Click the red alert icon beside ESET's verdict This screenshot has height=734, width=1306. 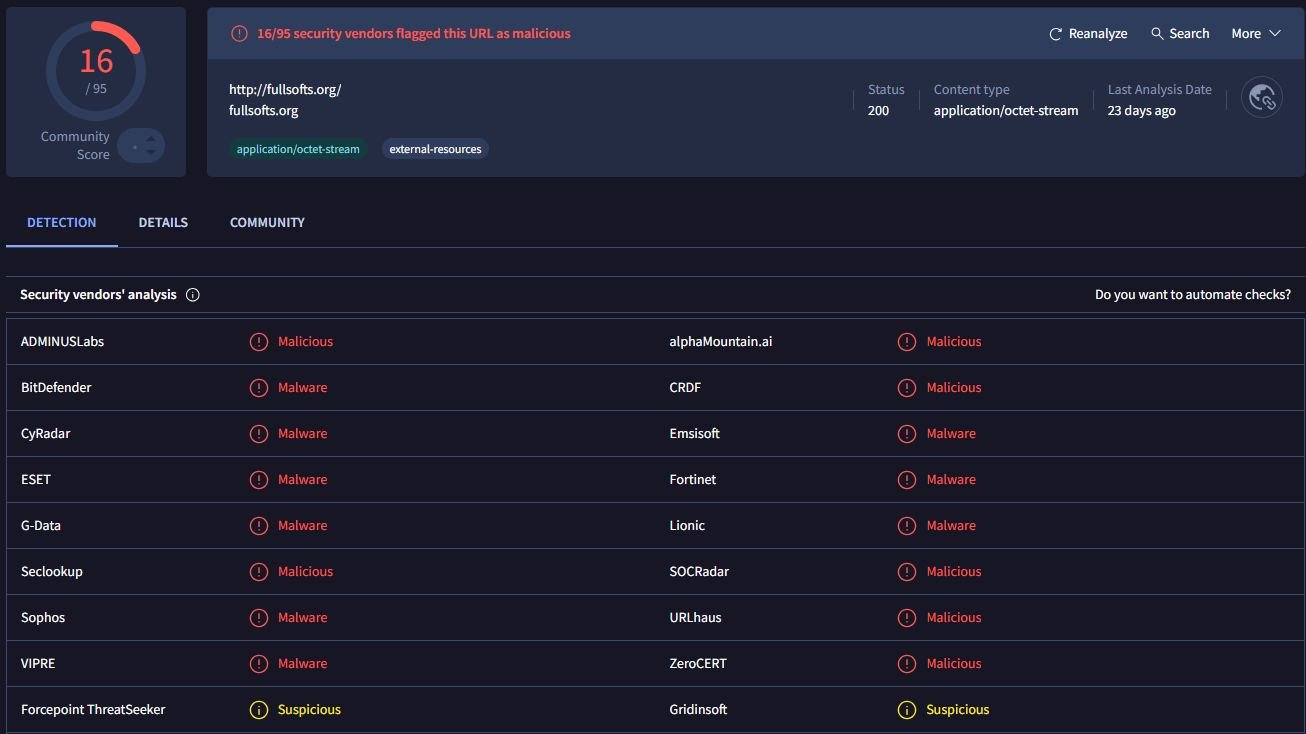(x=259, y=480)
